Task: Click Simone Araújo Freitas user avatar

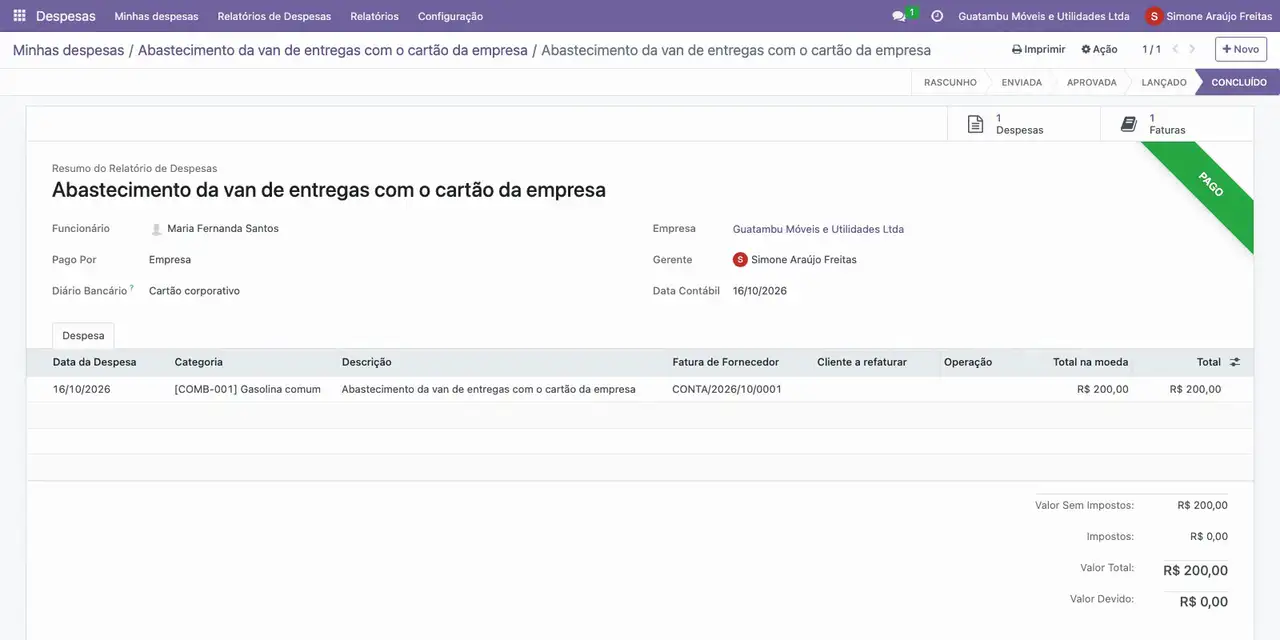Action: pyautogui.click(x=1155, y=16)
